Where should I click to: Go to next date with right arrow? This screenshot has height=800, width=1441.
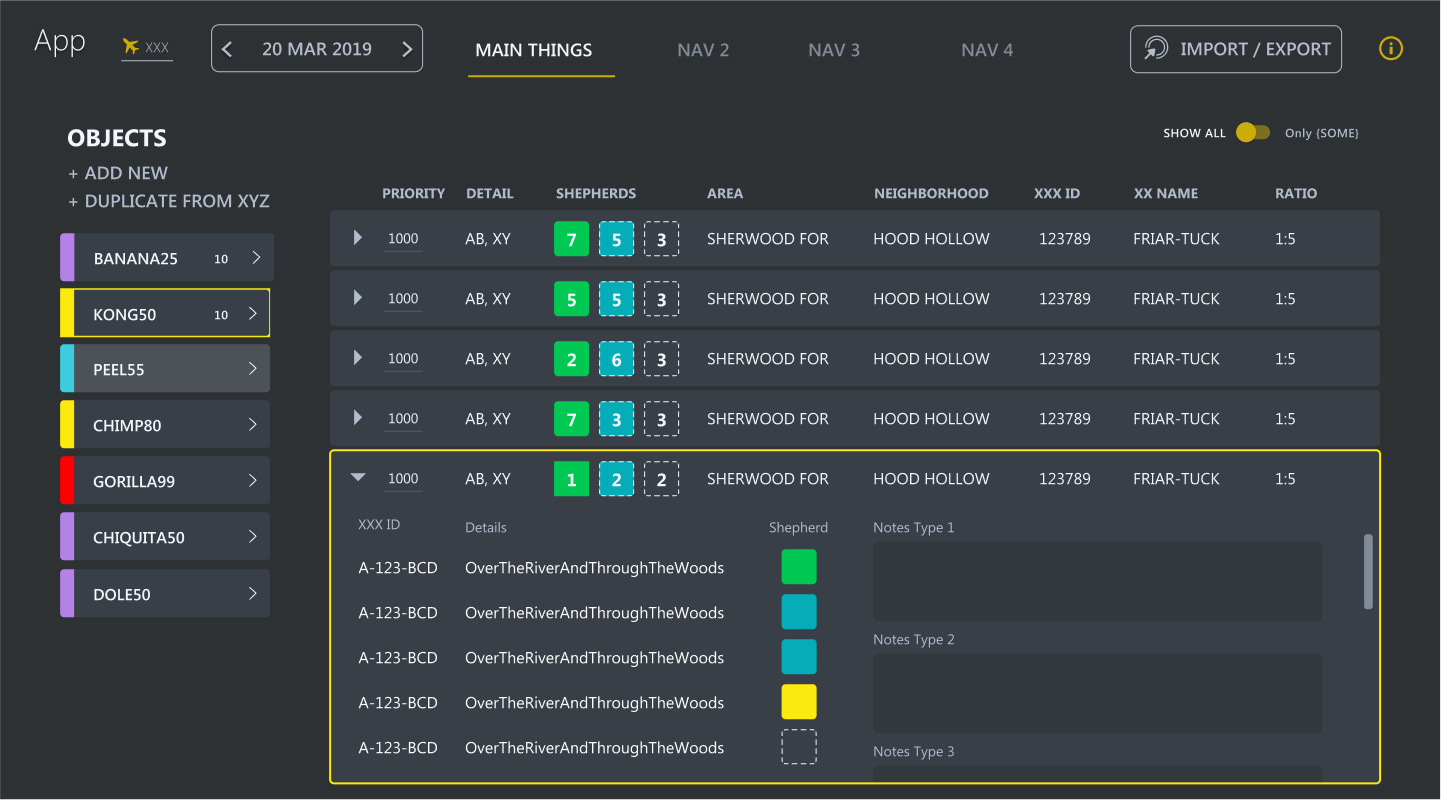click(x=407, y=49)
